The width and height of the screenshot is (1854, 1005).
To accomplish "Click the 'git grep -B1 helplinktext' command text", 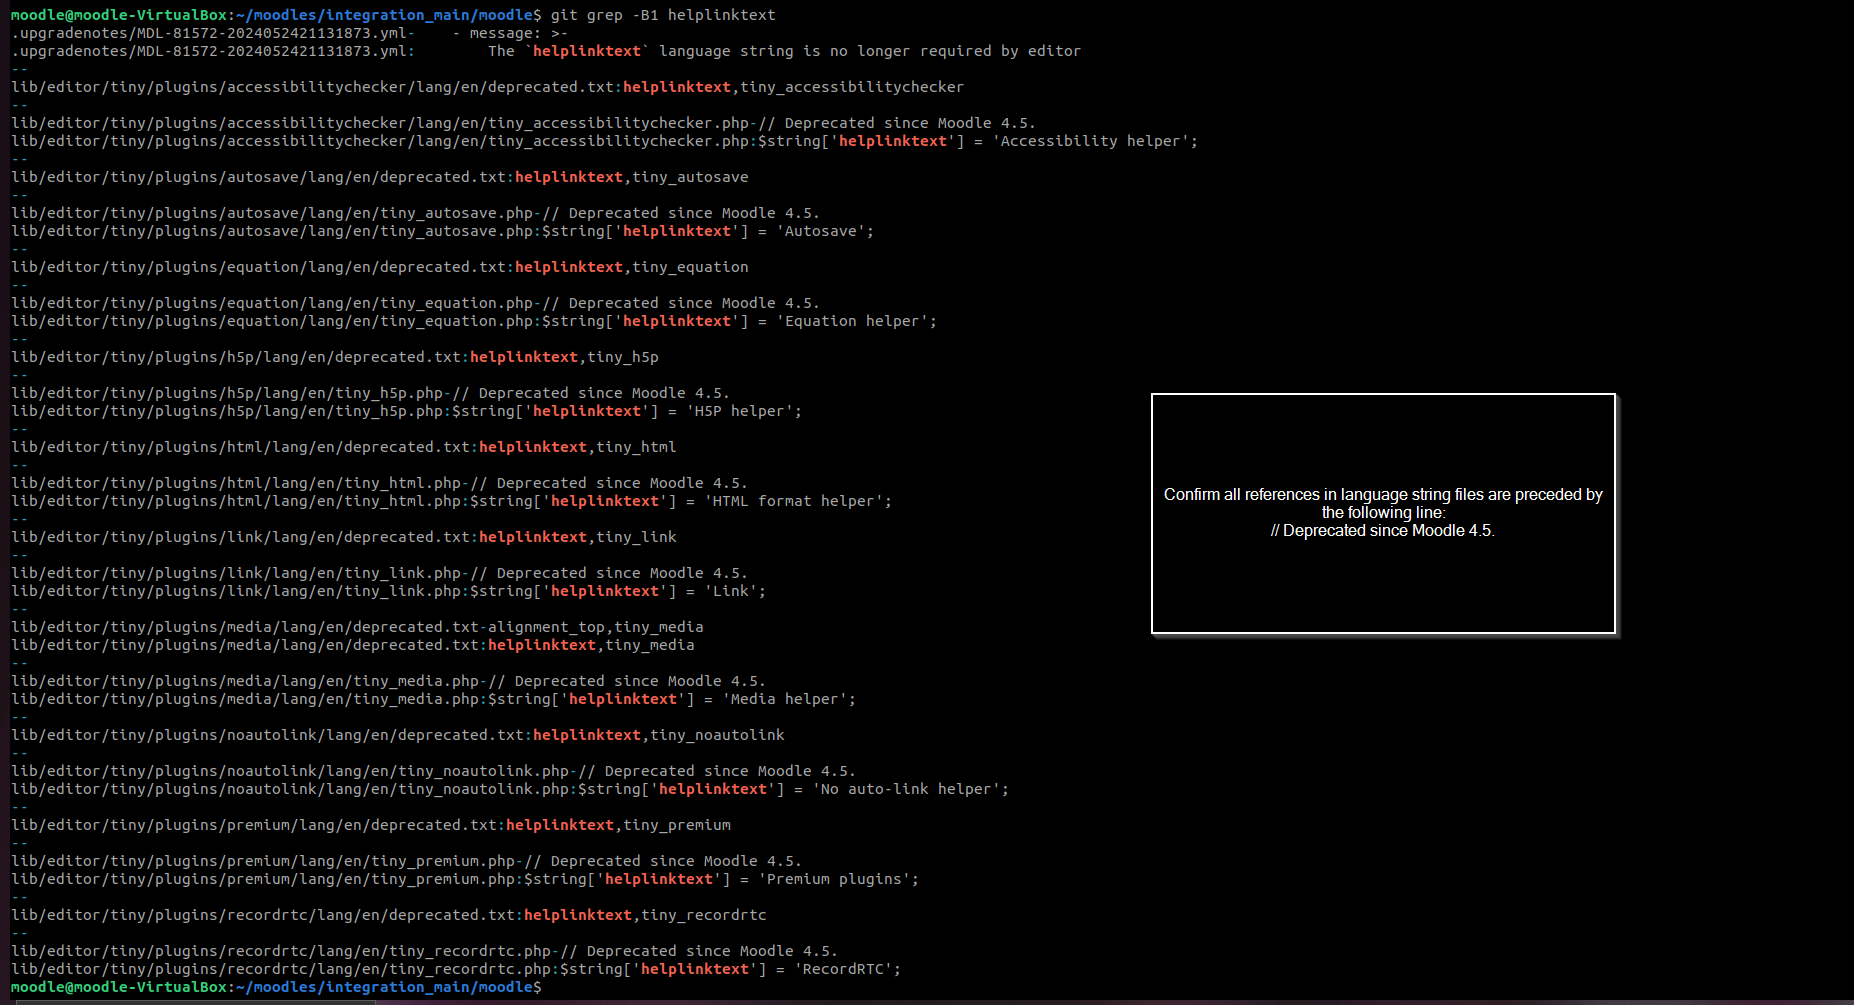I will point(663,15).
